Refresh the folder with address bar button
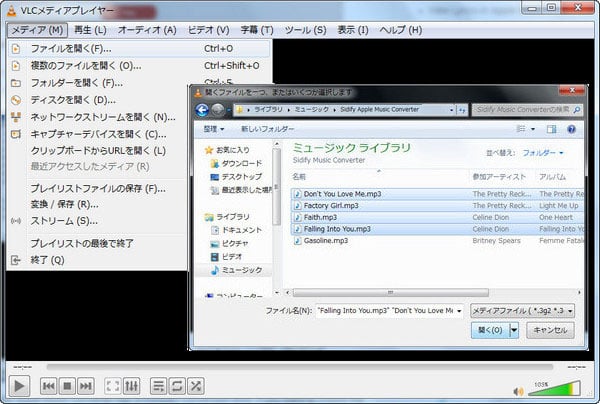Image resolution: width=600 pixels, height=404 pixels. (462, 110)
